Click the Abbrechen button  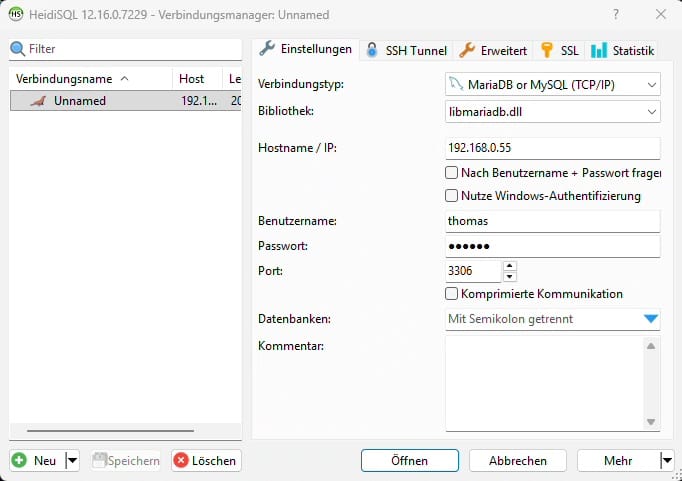coord(518,461)
